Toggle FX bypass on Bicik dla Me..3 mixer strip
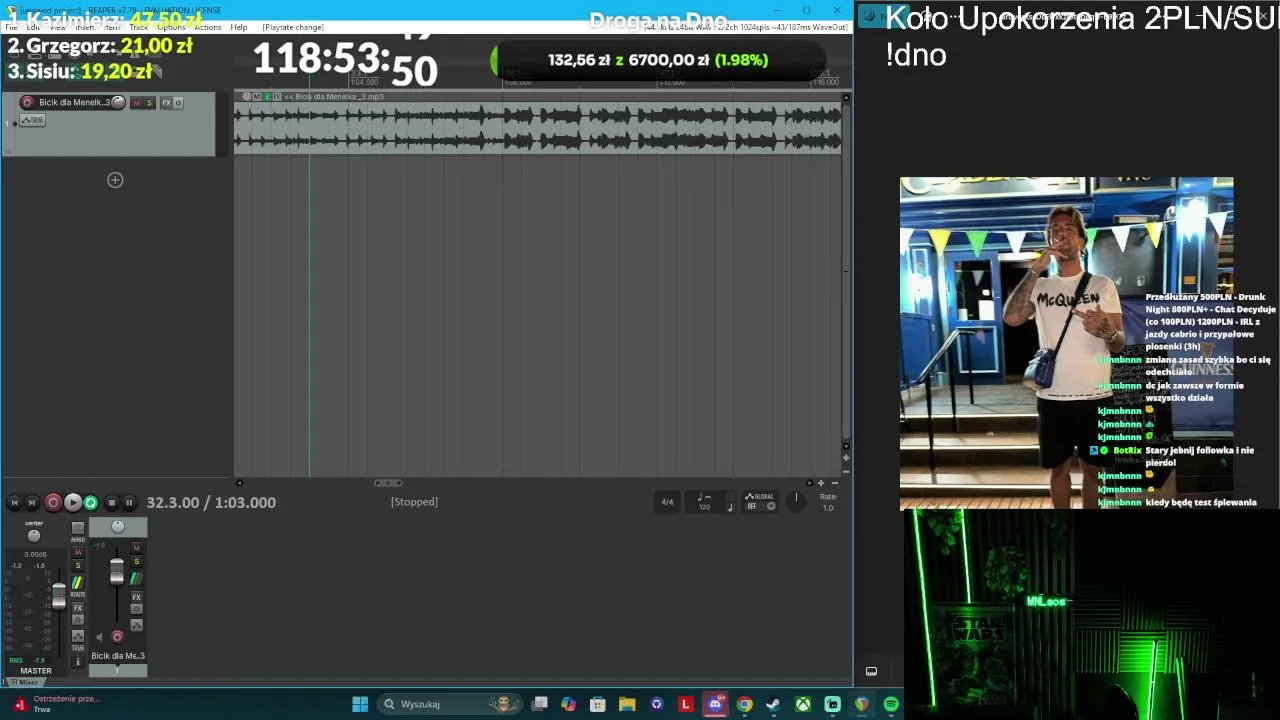This screenshot has height=720, width=1280. point(137,609)
